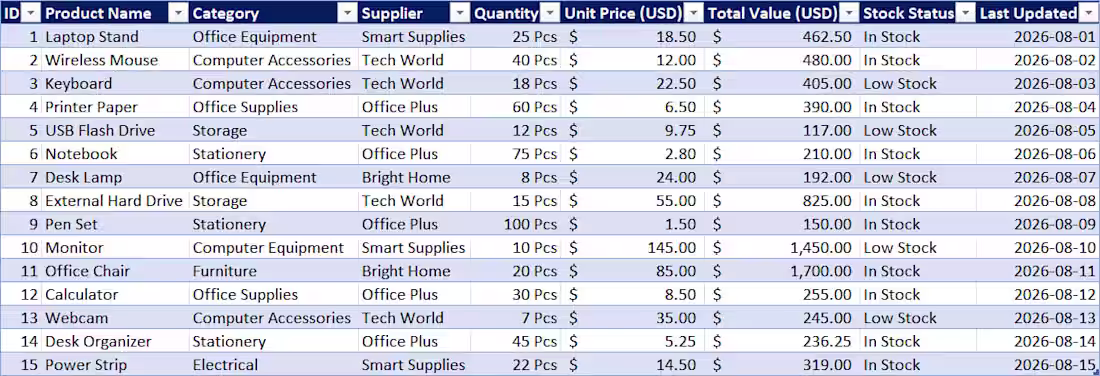Select the 2026-08-15 date cell
The image size is (1100, 376).
[x=1037, y=365]
